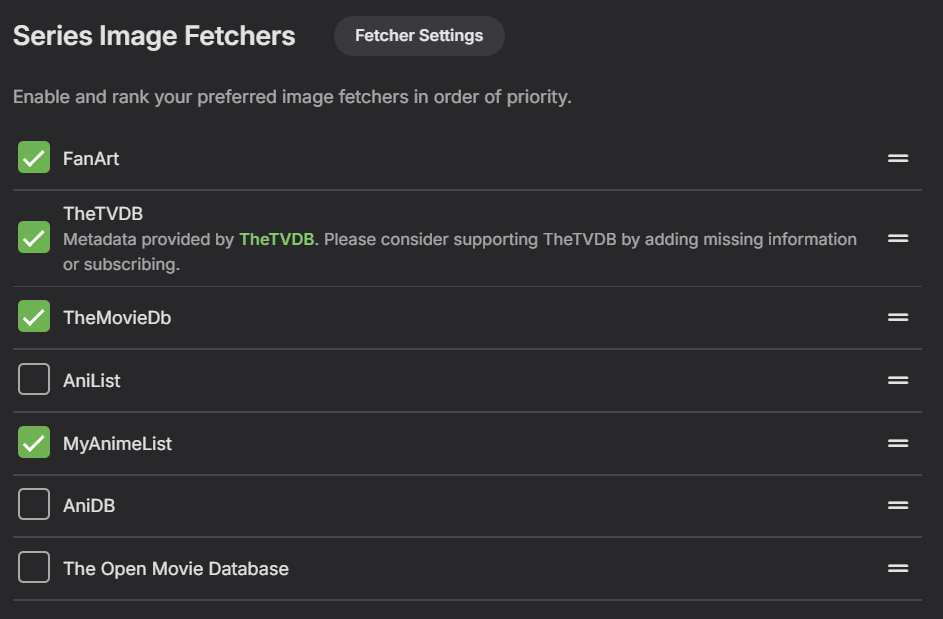Click the MyAnimeList fetcher name
The width and height of the screenshot is (943, 619).
tap(117, 444)
